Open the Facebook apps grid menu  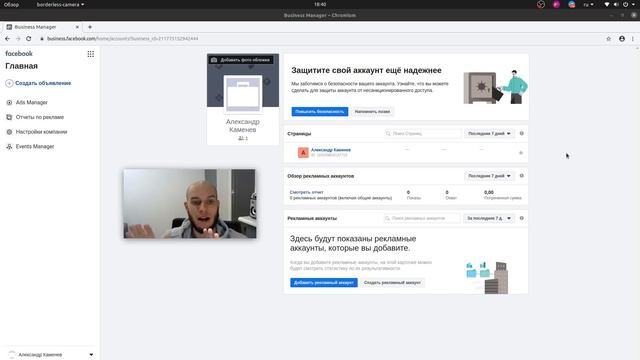(91, 54)
